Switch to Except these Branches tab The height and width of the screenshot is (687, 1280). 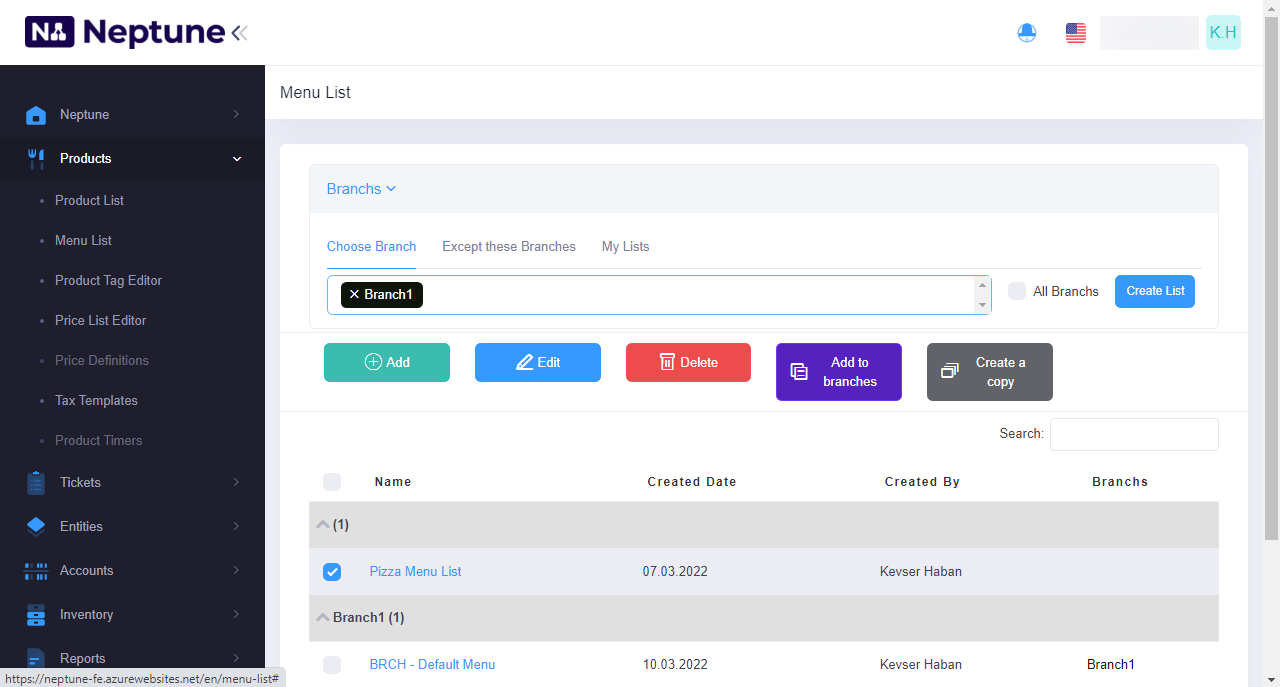[508, 247]
